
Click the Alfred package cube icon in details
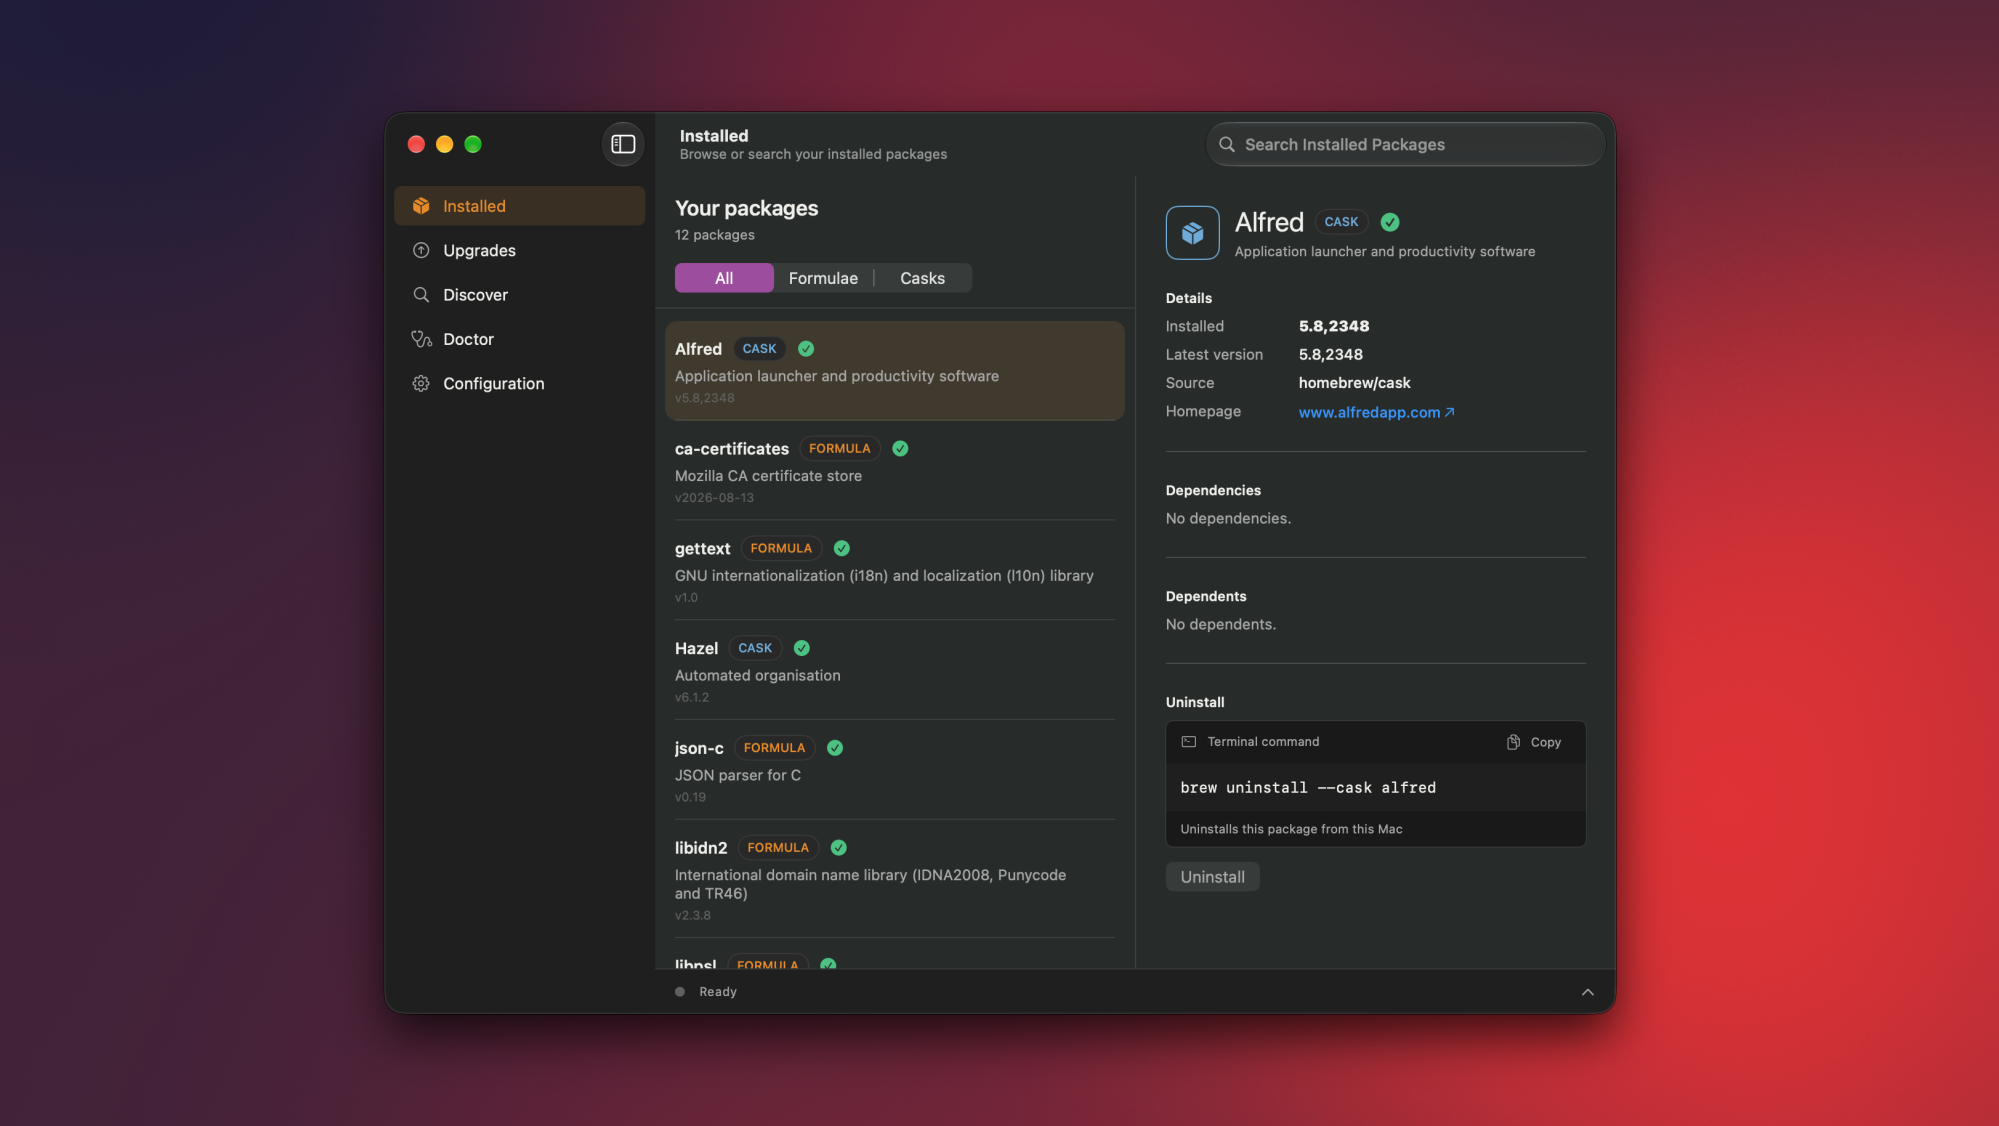[1192, 233]
